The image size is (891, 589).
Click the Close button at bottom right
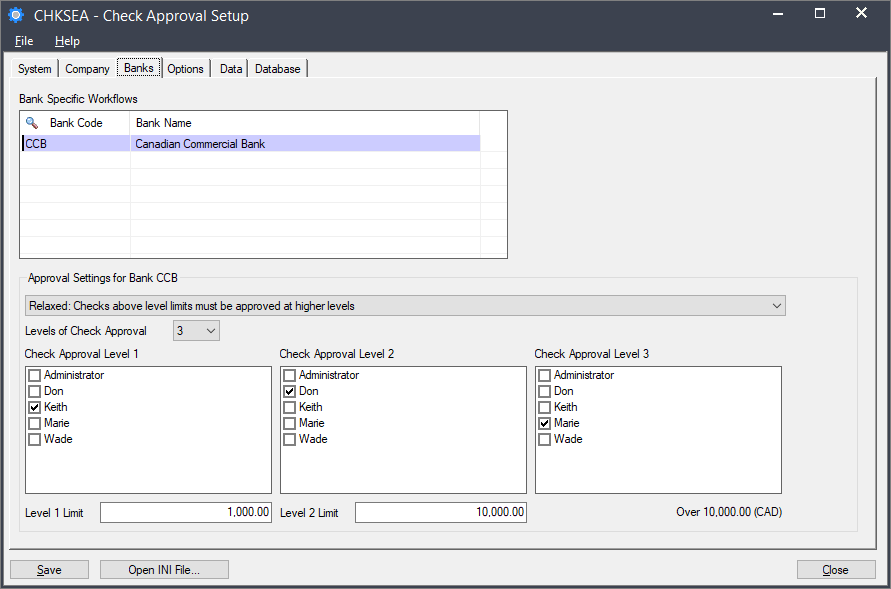835,570
